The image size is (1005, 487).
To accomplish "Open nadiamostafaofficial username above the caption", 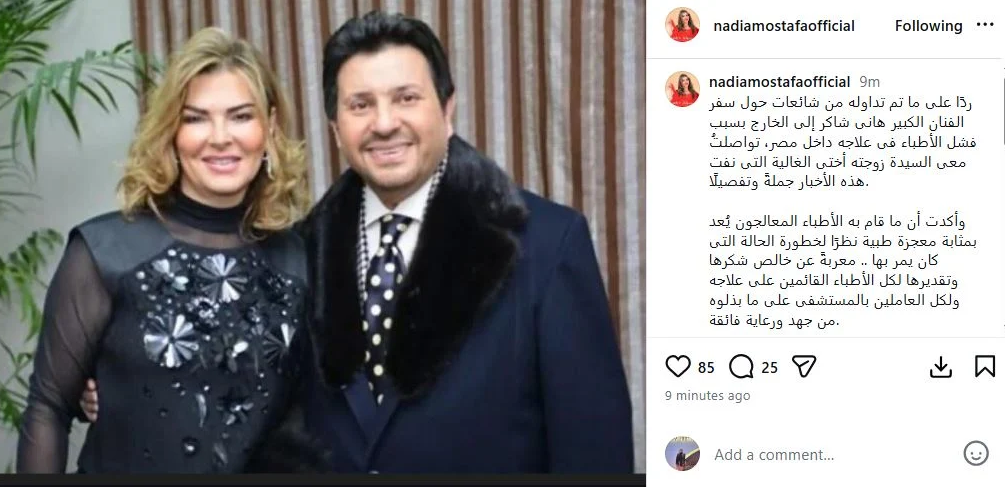I will coord(779,81).
